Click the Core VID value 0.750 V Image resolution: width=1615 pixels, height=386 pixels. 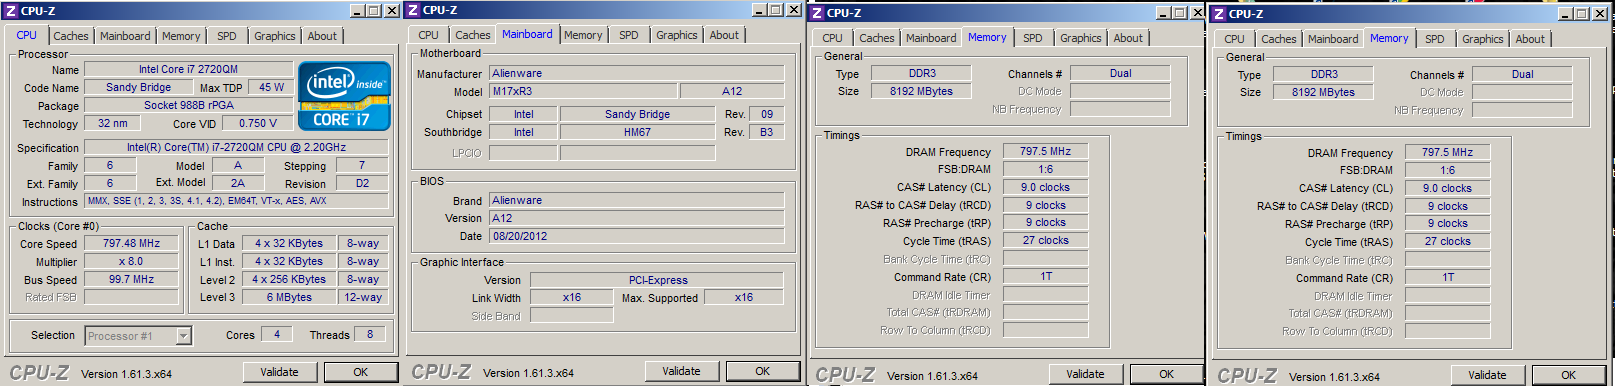pyautogui.click(x=257, y=123)
